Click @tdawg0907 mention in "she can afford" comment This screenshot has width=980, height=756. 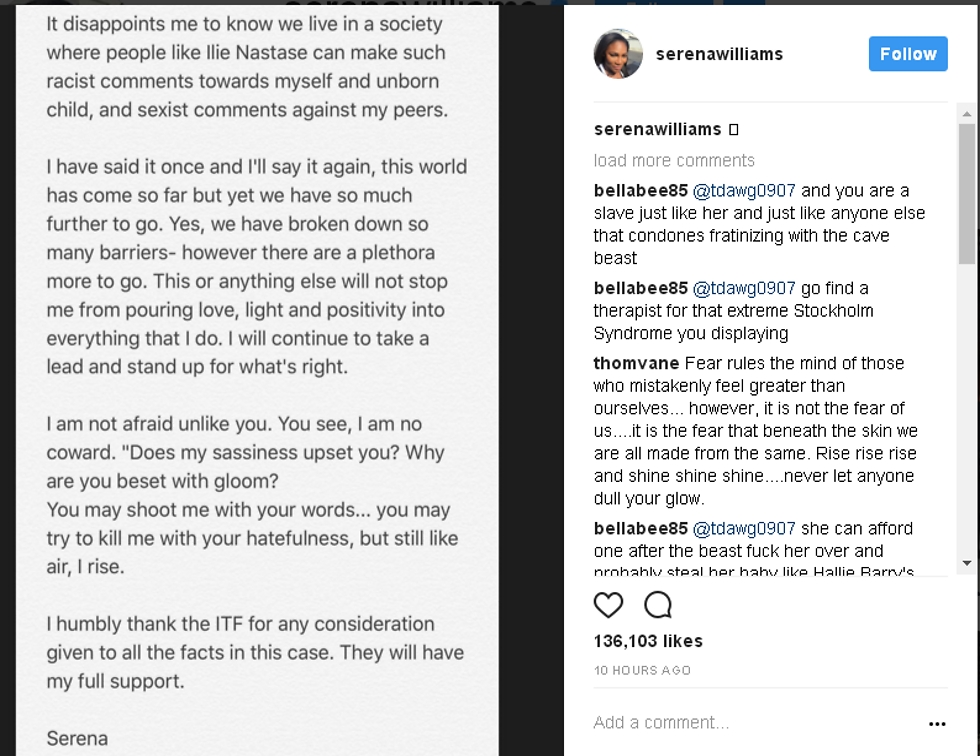[744, 528]
